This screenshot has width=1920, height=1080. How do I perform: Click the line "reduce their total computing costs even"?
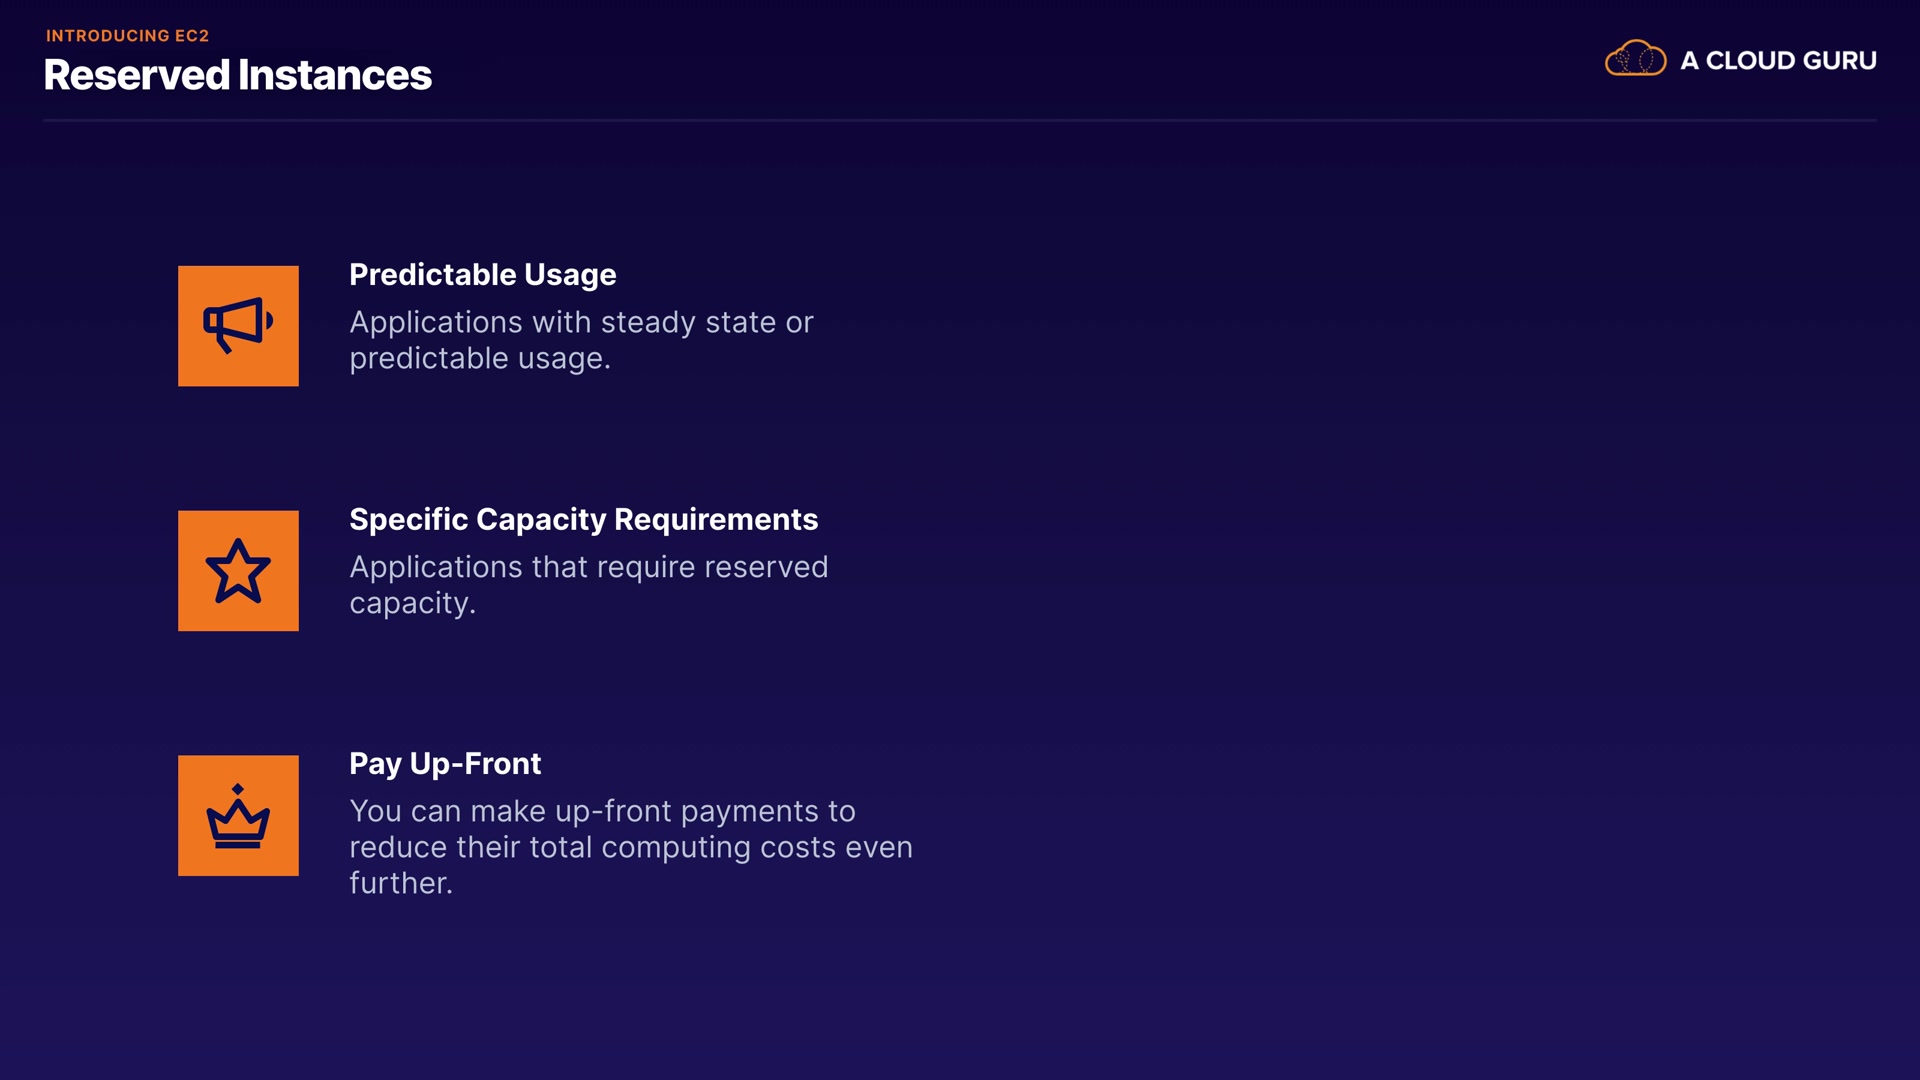[x=630, y=847]
